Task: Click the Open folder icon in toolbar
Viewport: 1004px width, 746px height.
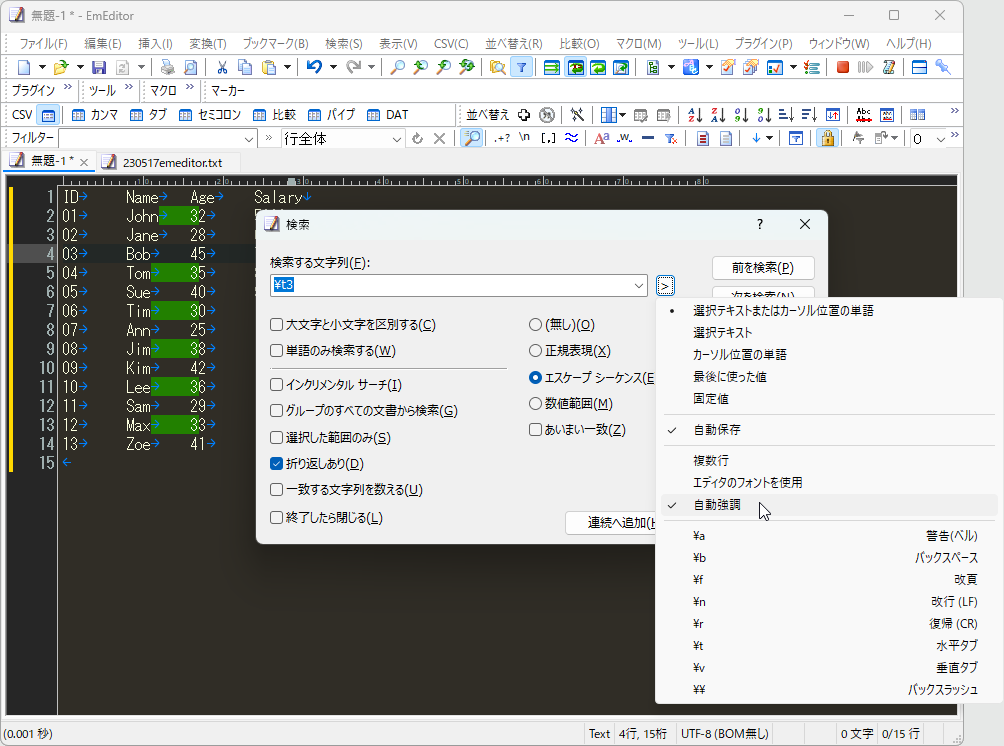Action: 61,67
